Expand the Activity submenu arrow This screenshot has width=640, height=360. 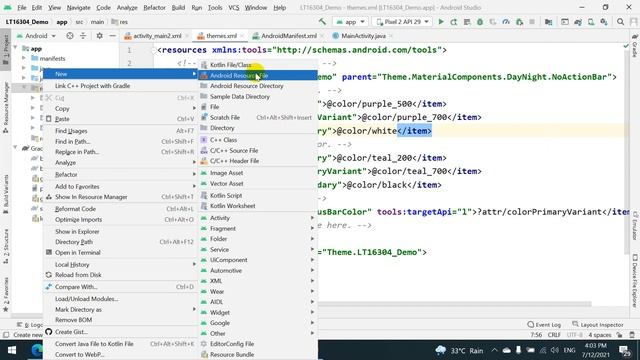tap(312, 218)
